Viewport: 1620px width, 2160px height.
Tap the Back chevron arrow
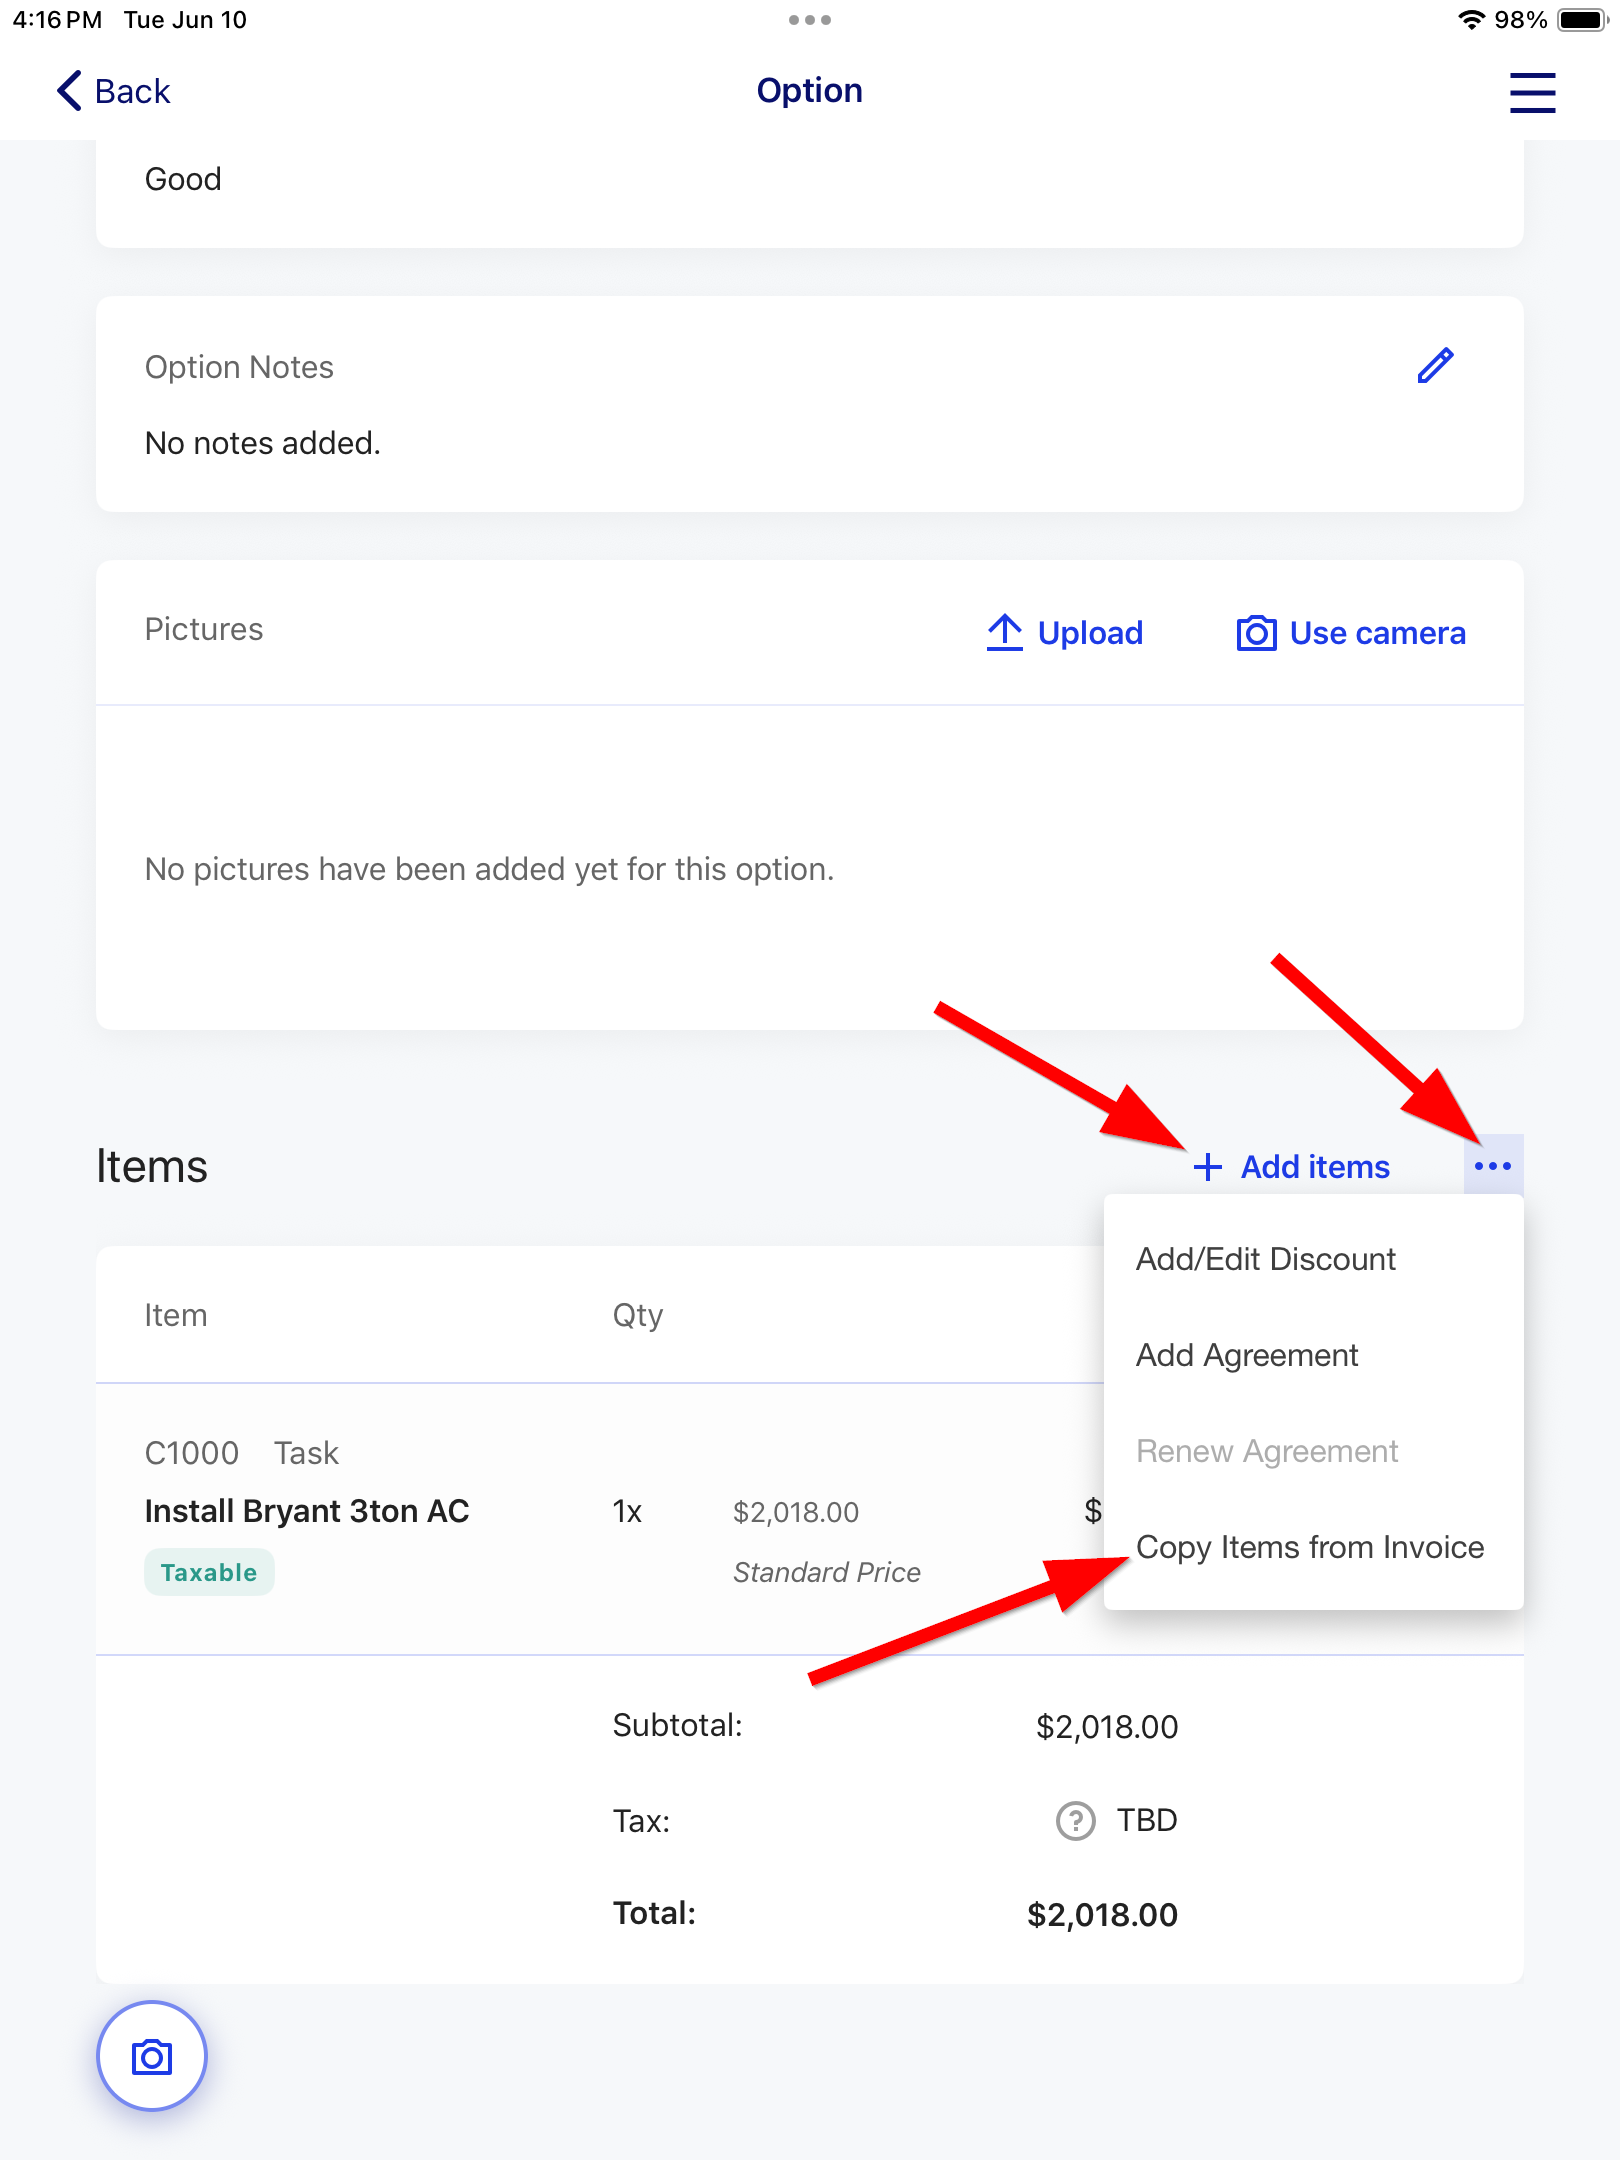click(x=69, y=91)
